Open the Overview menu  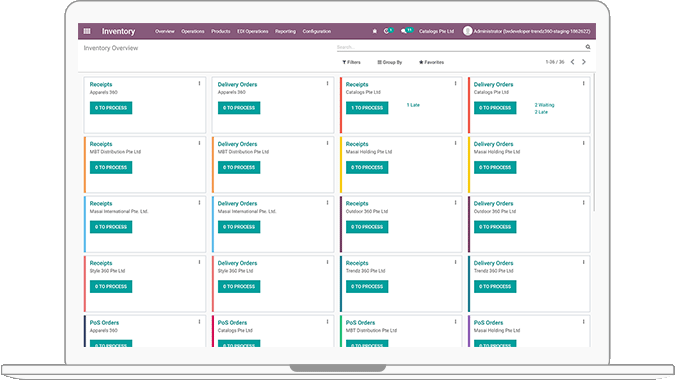pos(165,31)
